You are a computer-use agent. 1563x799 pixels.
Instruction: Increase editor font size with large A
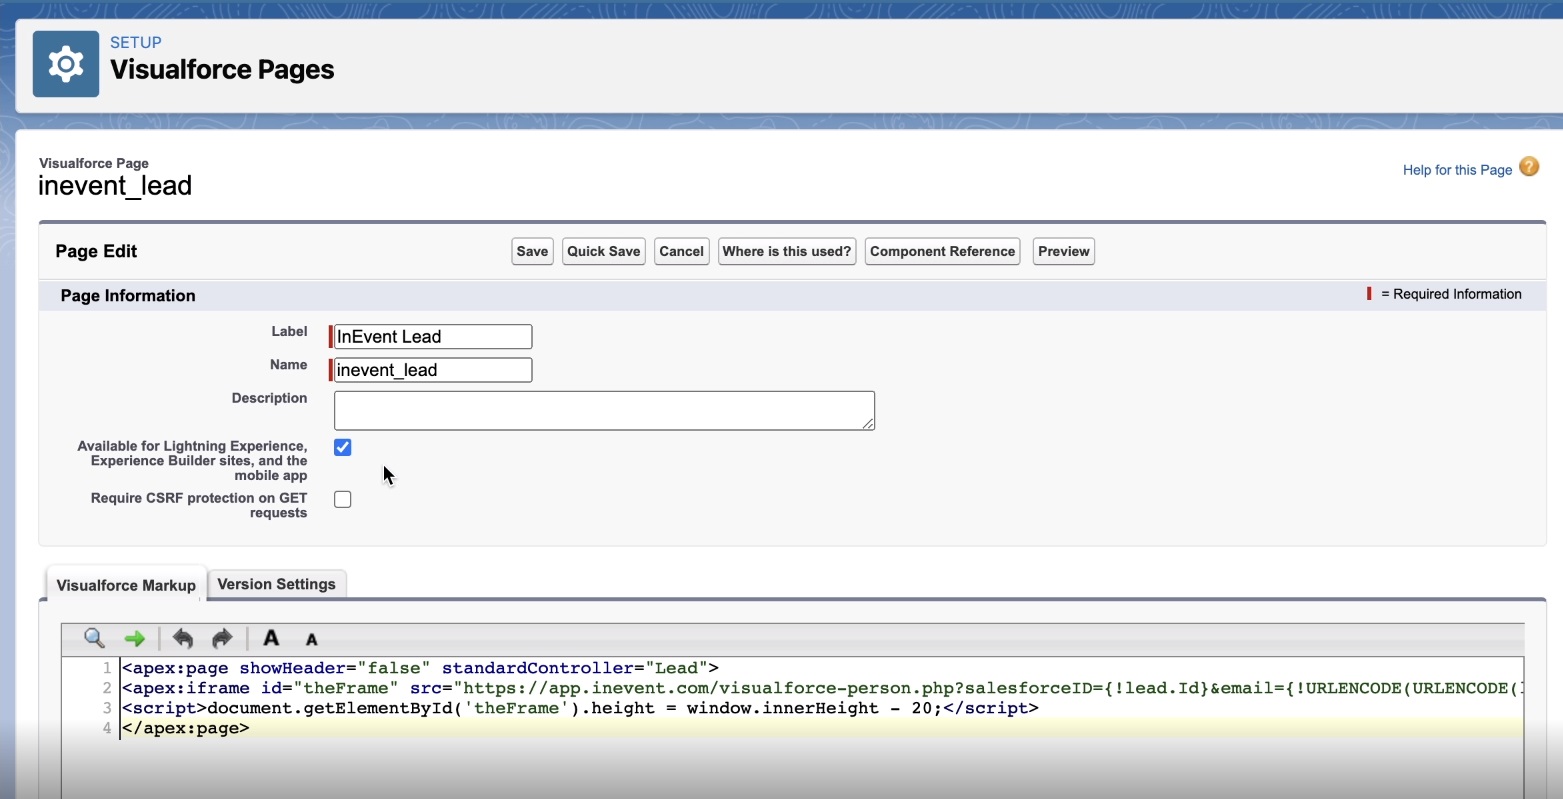click(x=271, y=638)
